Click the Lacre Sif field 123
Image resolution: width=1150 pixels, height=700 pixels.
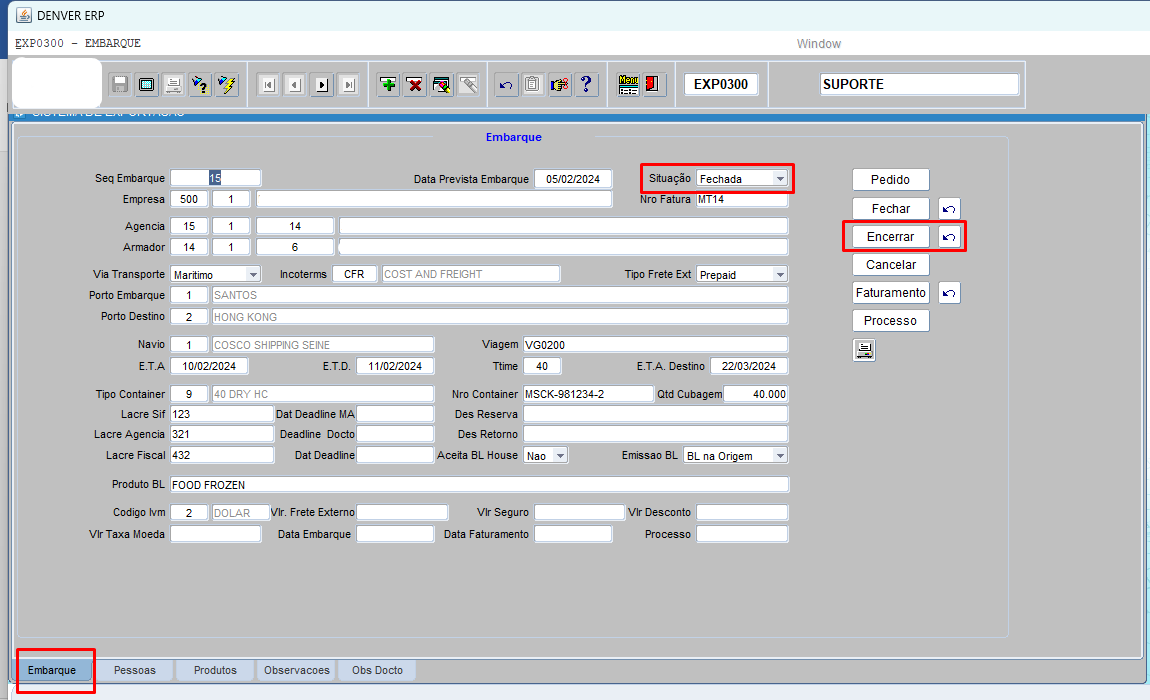(x=222, y=415)
